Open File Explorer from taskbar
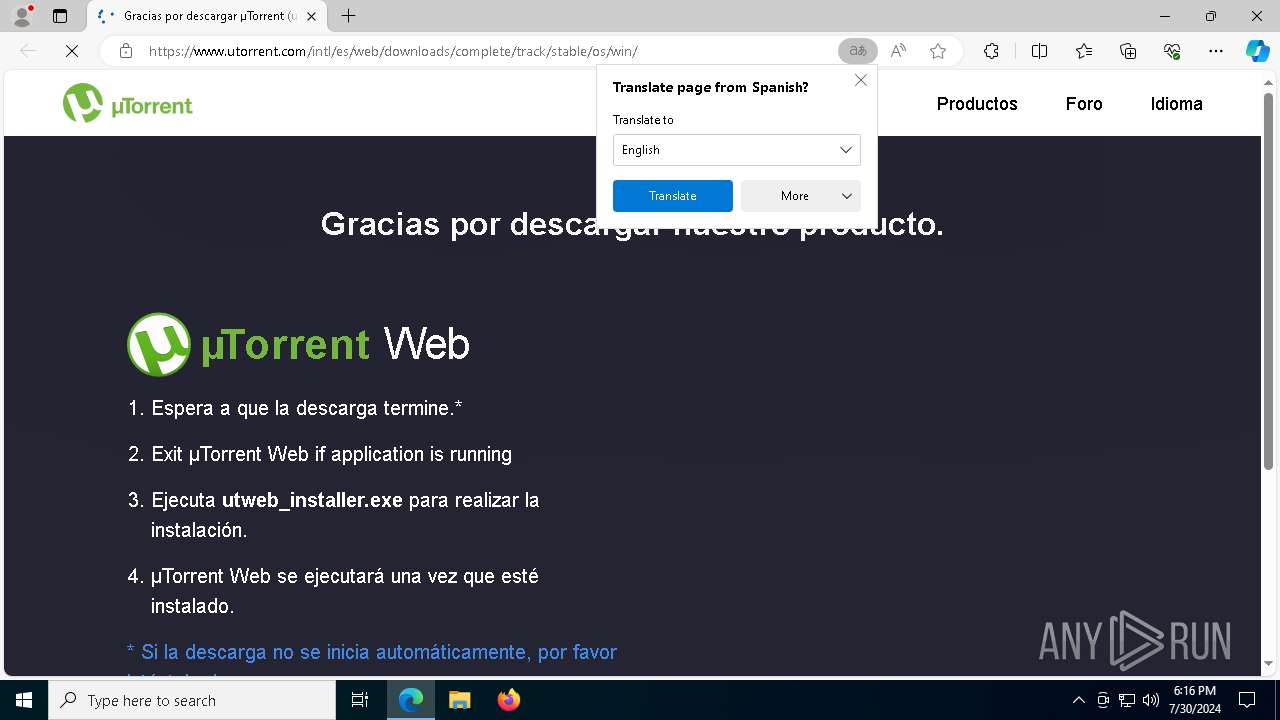 click(x=459, y=700)
